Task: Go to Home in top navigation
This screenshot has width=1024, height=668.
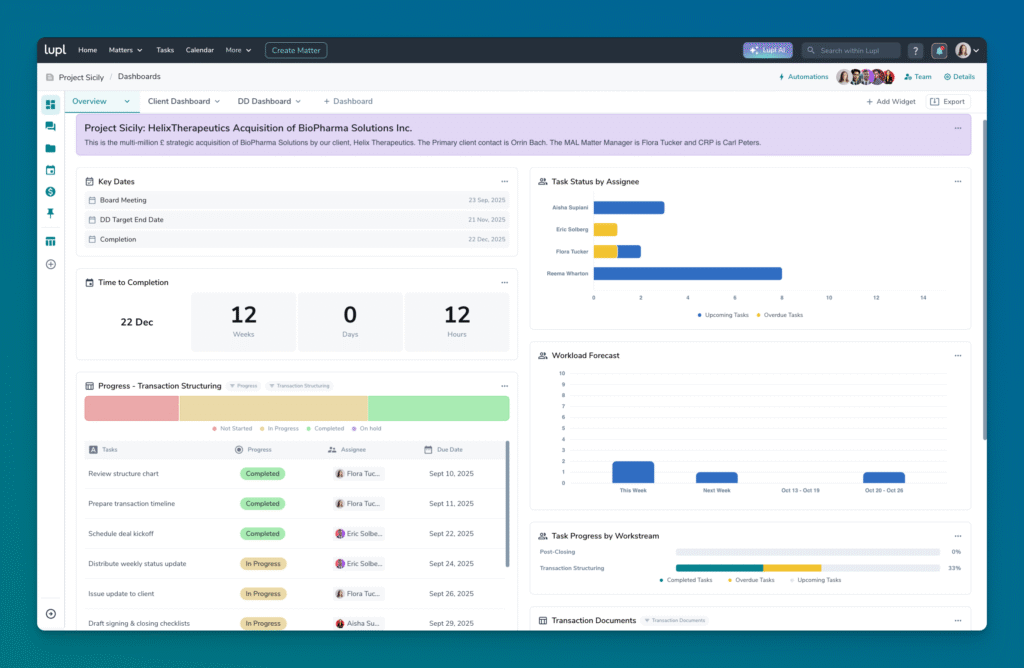Action: (x=88, y=50)
